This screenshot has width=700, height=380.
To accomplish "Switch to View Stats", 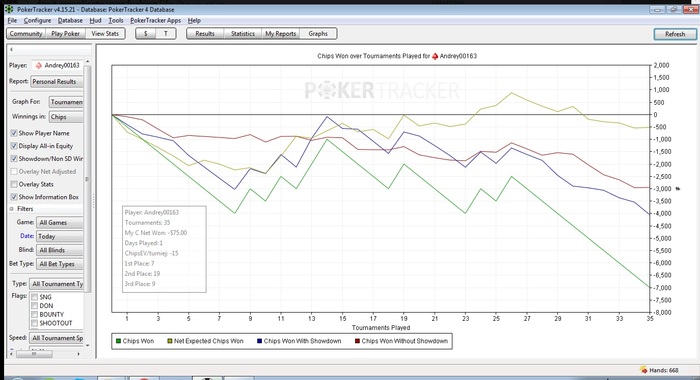I will pyautogui.click(x=105, y=33).
